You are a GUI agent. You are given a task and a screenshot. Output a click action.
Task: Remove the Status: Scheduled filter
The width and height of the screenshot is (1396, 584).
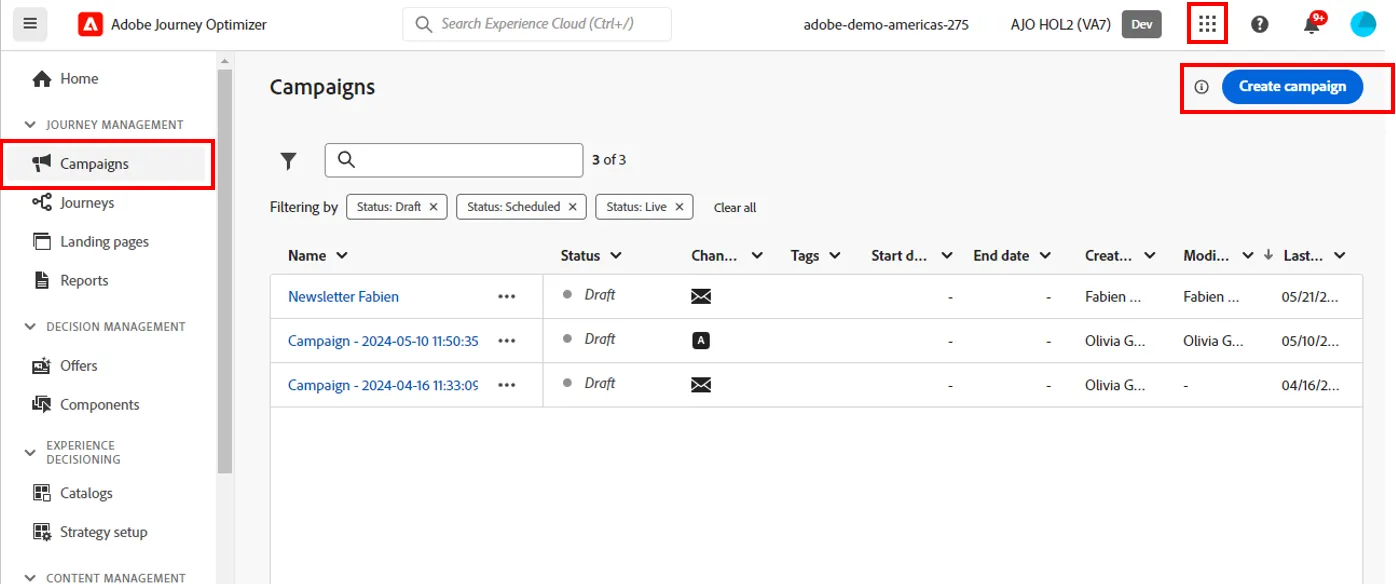coord(572,207)
